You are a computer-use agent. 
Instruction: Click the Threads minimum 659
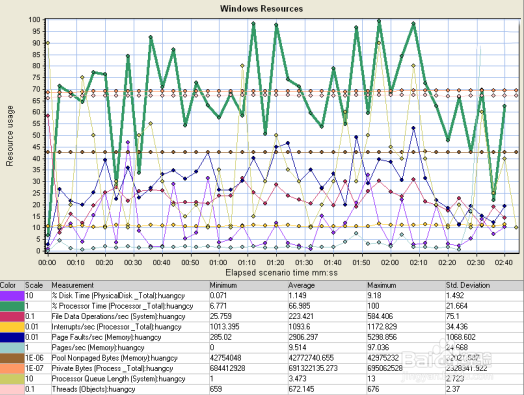click(216, 389)
